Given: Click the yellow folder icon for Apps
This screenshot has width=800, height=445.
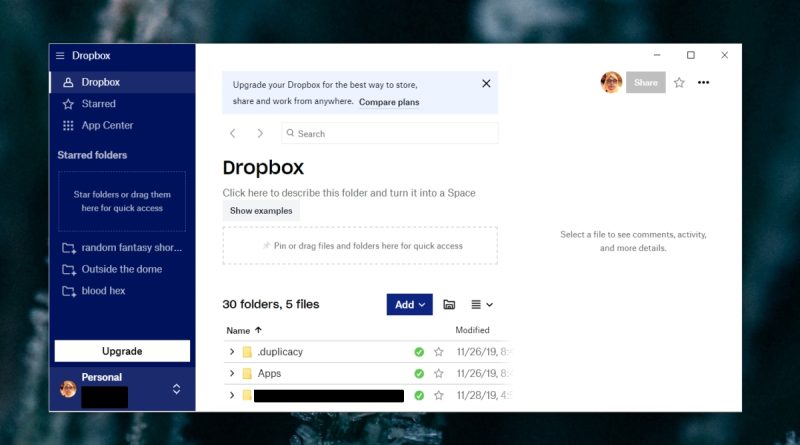Looking at the screenshot, I should click(x=247, y=374).
